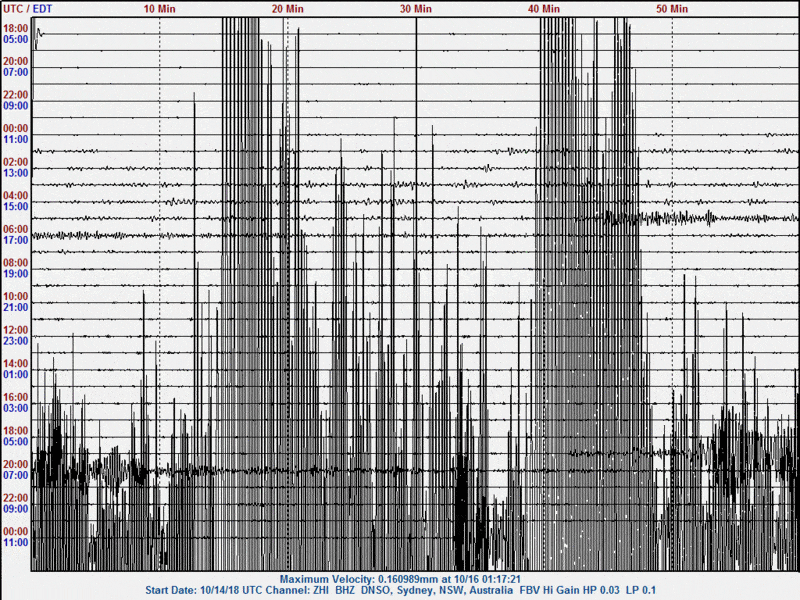Click the 13:00 EDT row label
The image size is (800, 600).
coord(15,173)
